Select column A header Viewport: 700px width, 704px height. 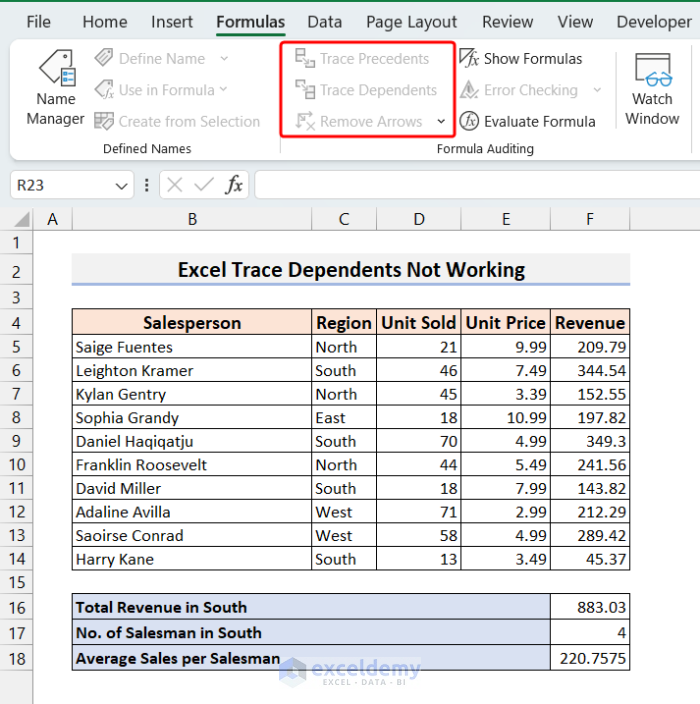(x=53, y=220)
